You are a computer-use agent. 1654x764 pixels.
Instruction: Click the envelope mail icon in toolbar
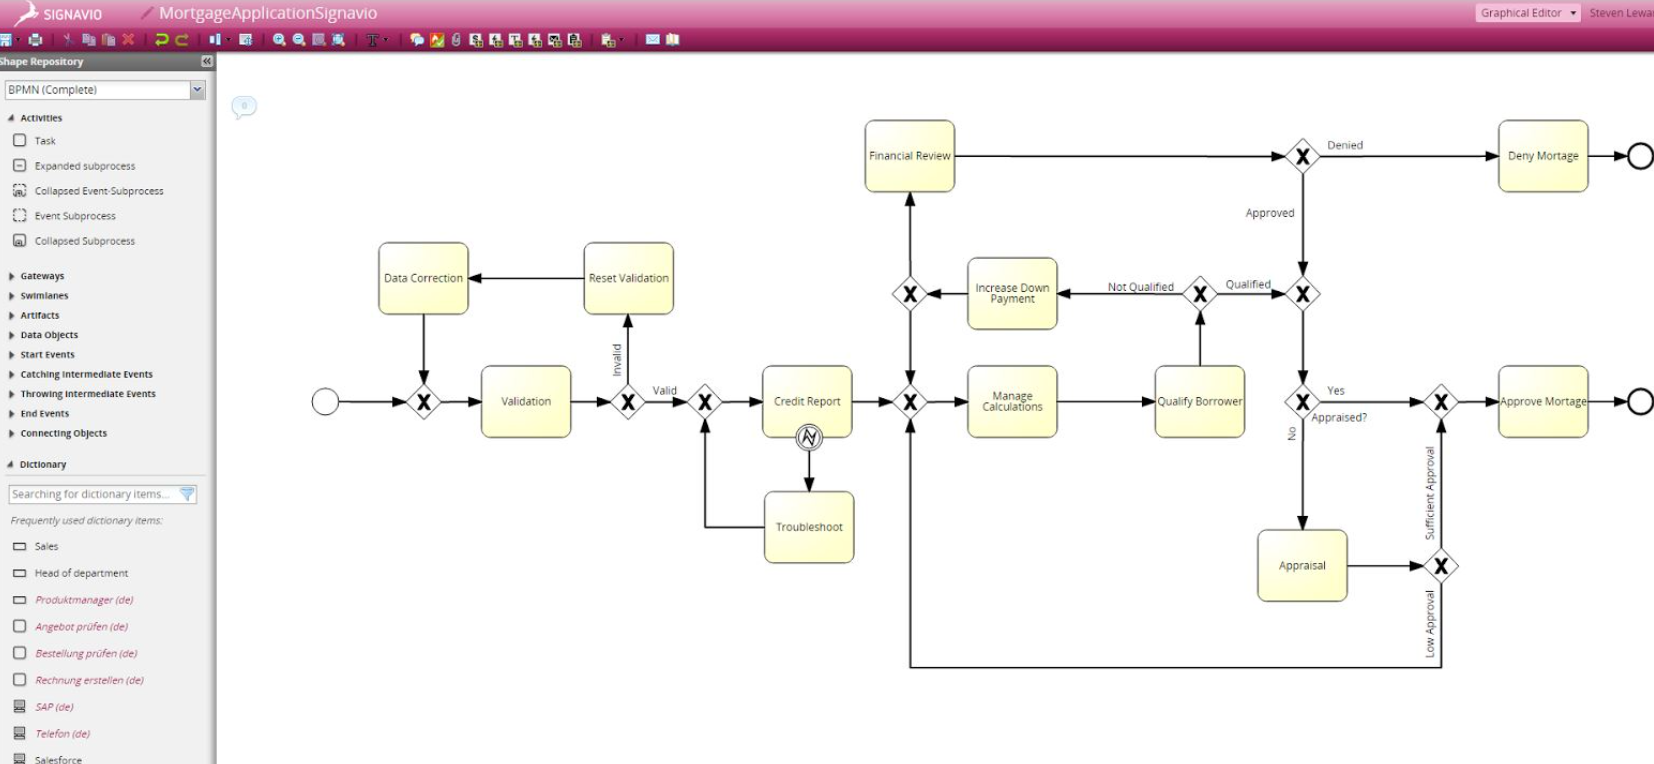click(653, 40)
